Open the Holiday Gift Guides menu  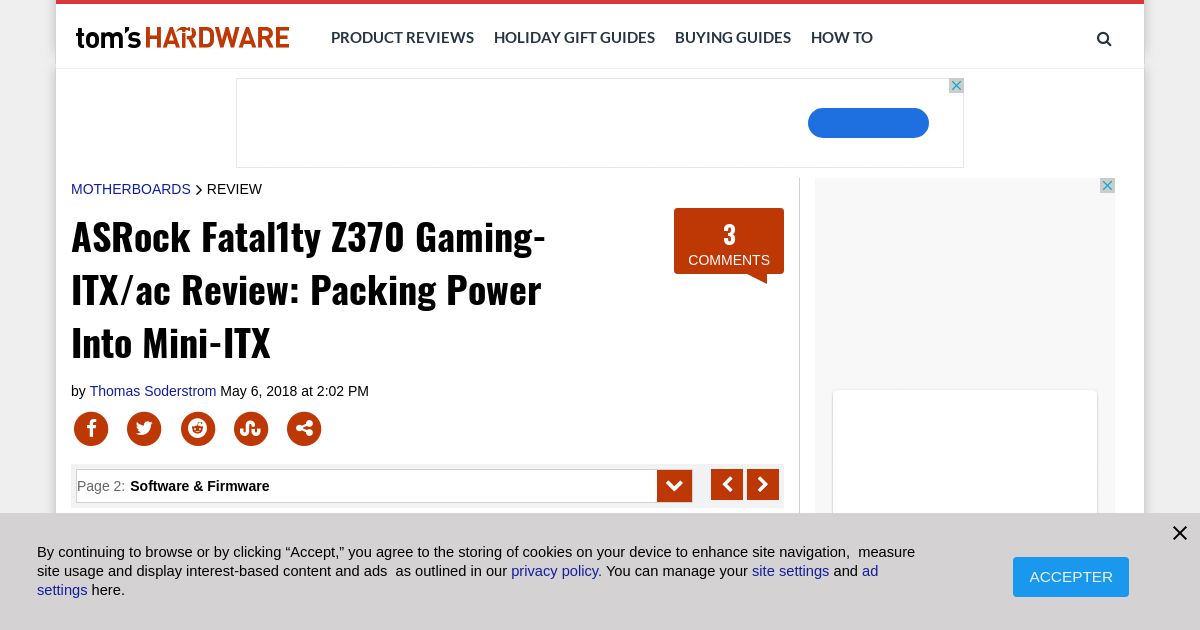point(574,37)
